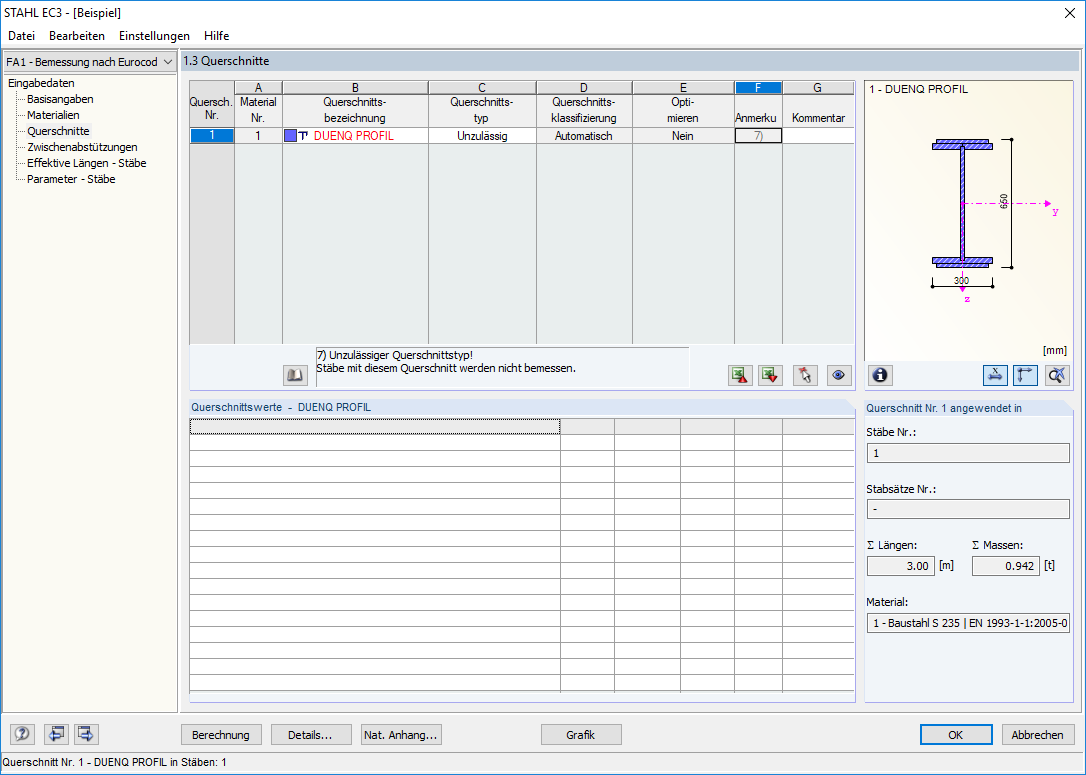1086x775 pixels.
Task: Select Effektive Längen - Stäbe in navigator
Action: pos(87,163)
